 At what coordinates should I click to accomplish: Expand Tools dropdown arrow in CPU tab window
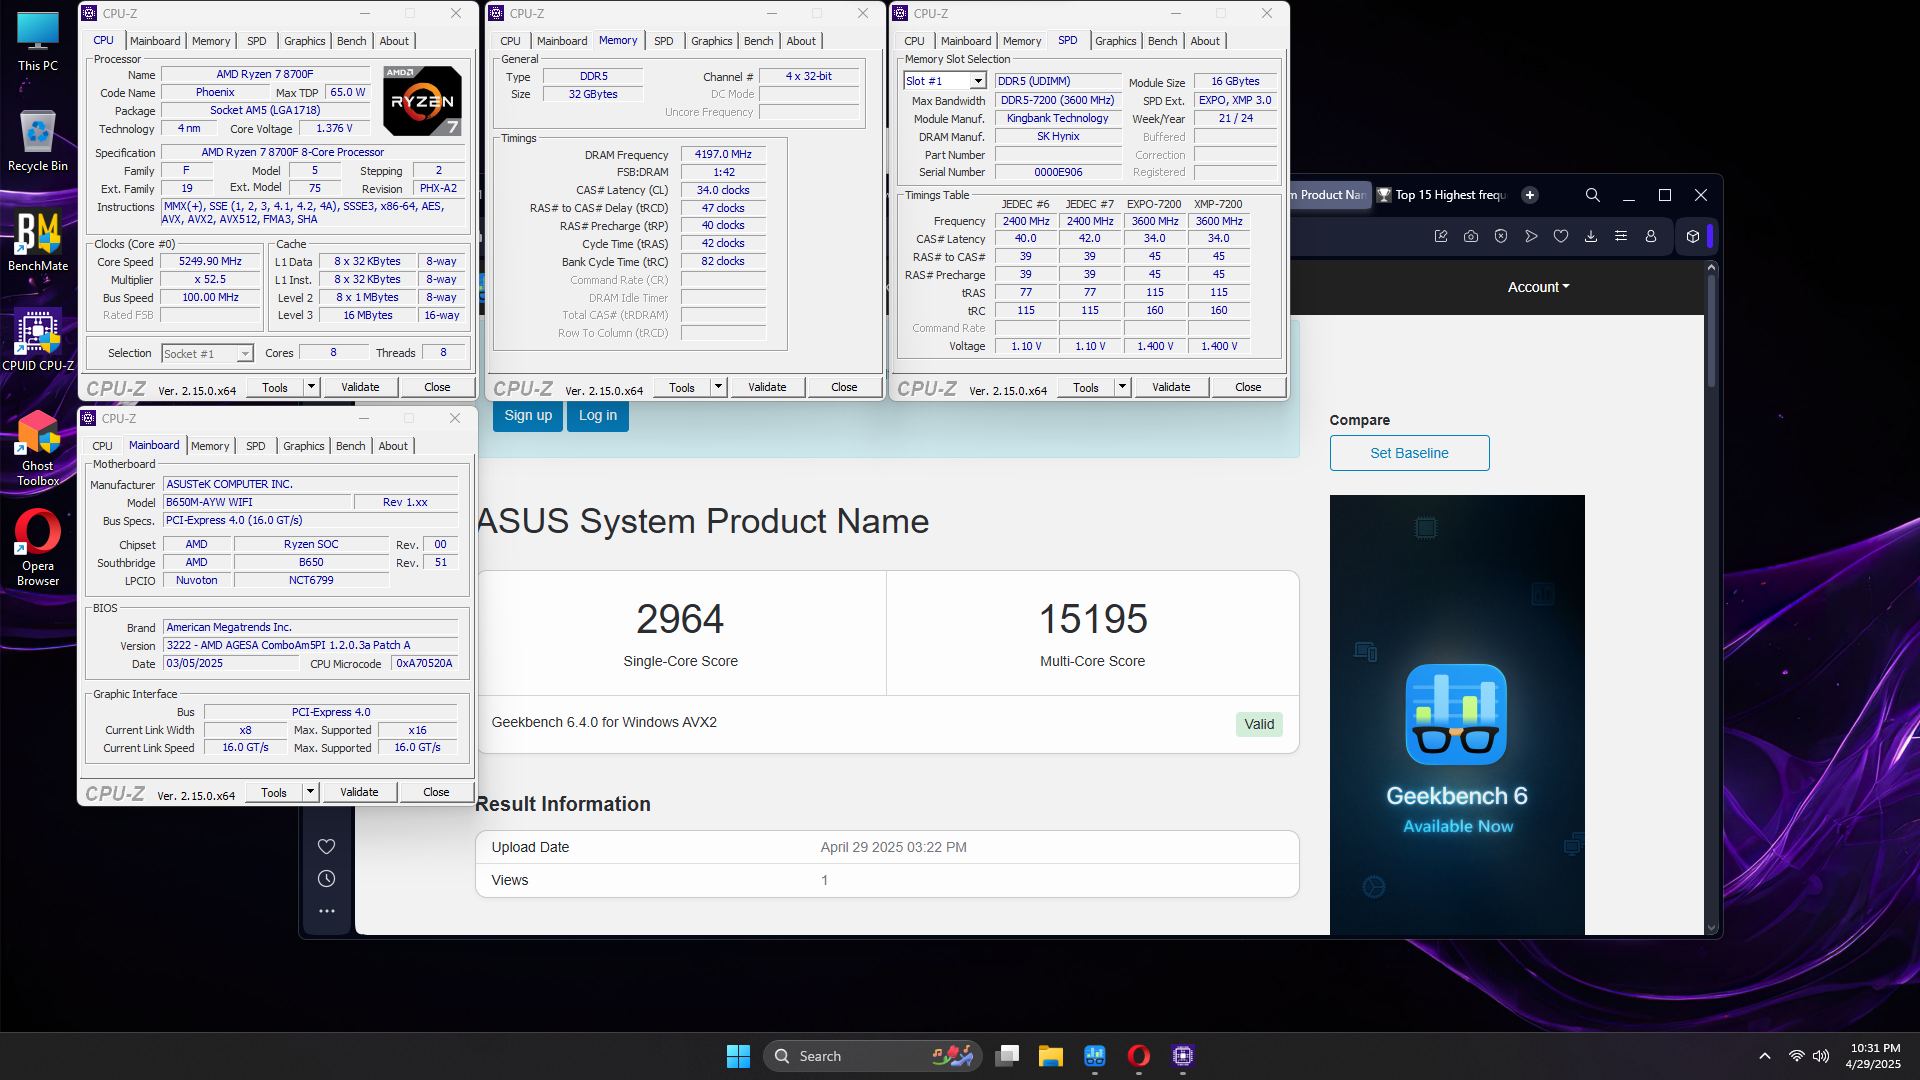point(311,387)
